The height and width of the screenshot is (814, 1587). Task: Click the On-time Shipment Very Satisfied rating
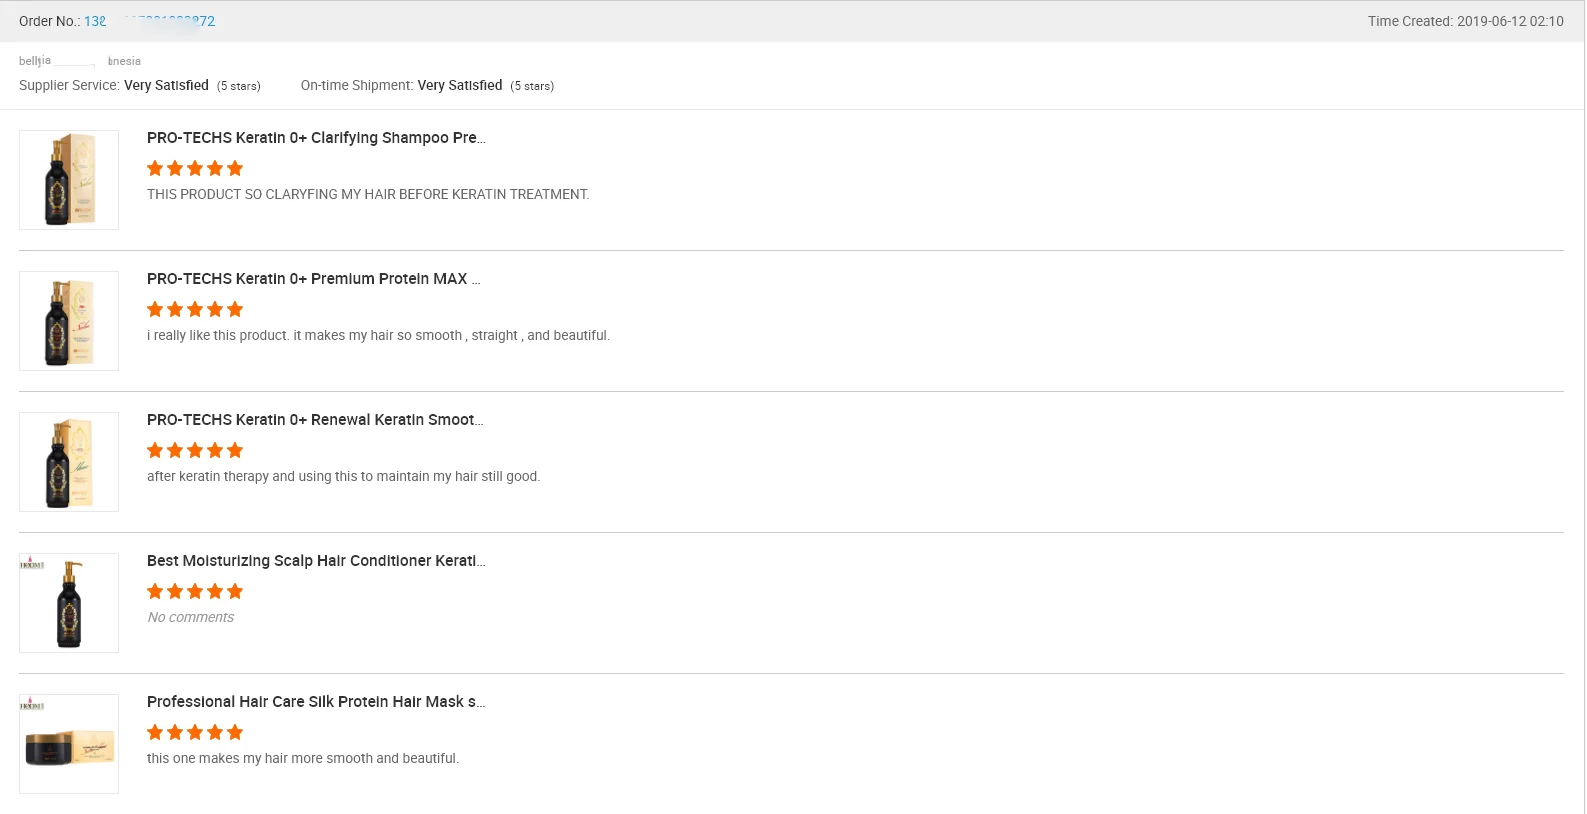click(x=459, y=86)
